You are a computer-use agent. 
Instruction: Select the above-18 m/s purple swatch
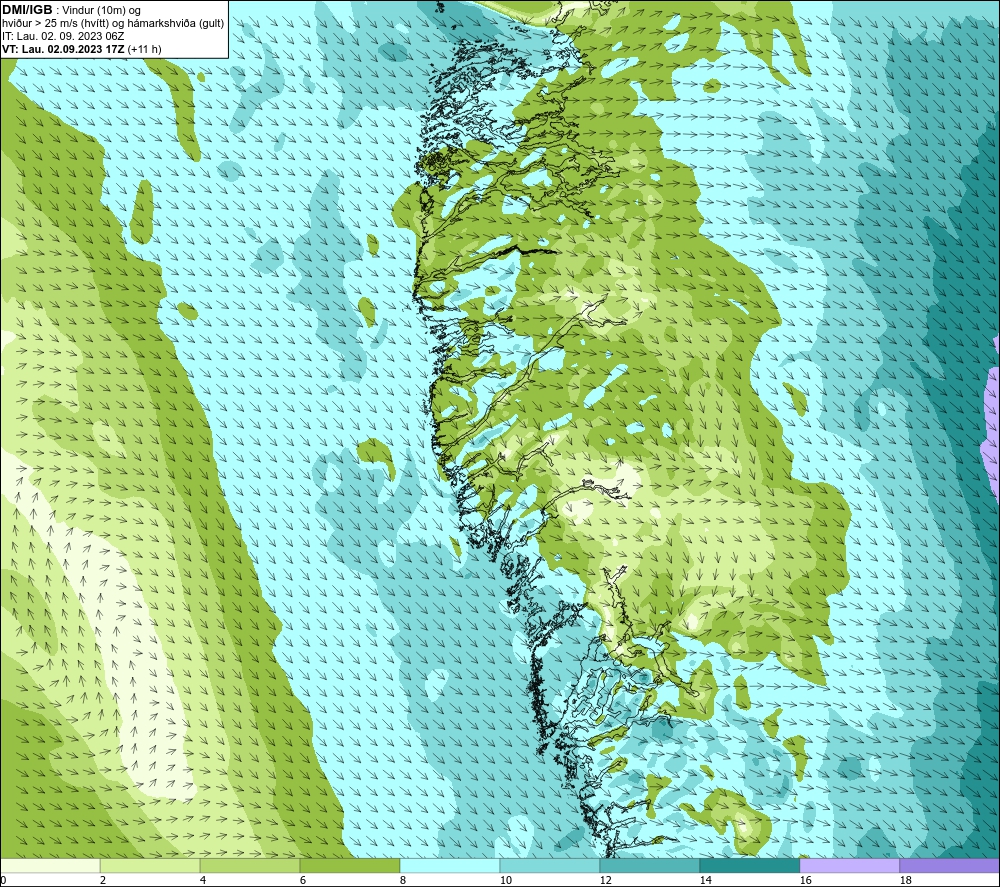click(x=949, y=865)
